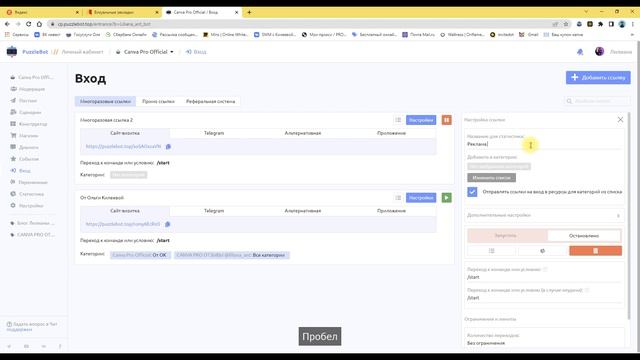The image size is (640, 360).
Task: Open Настройки gear item in sidebar
Action: [x=31, y=206]
